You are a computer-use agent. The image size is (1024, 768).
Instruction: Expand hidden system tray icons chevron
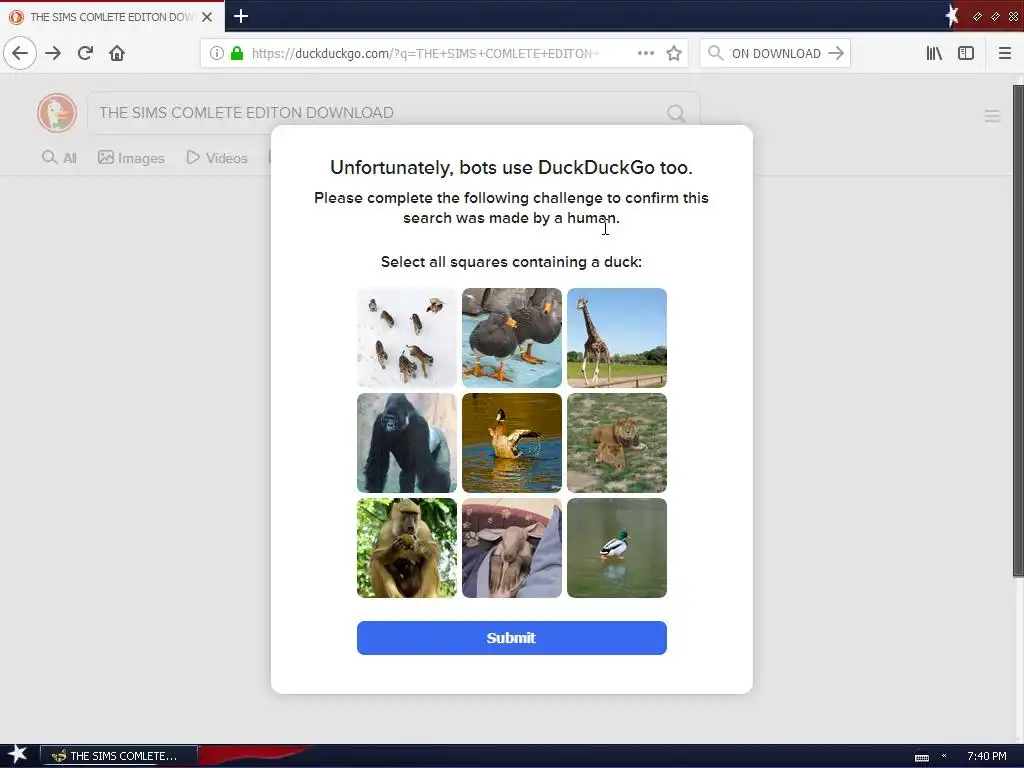[944, 756]
